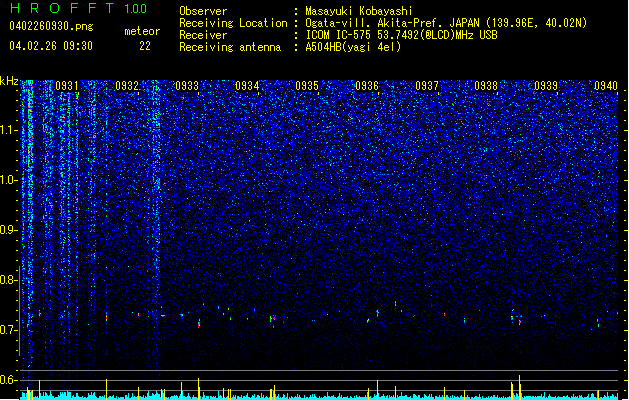The height and width of the screenshot is (400, 629).
Task: Click the 'Observer' field label
Action: coord(203,11)
